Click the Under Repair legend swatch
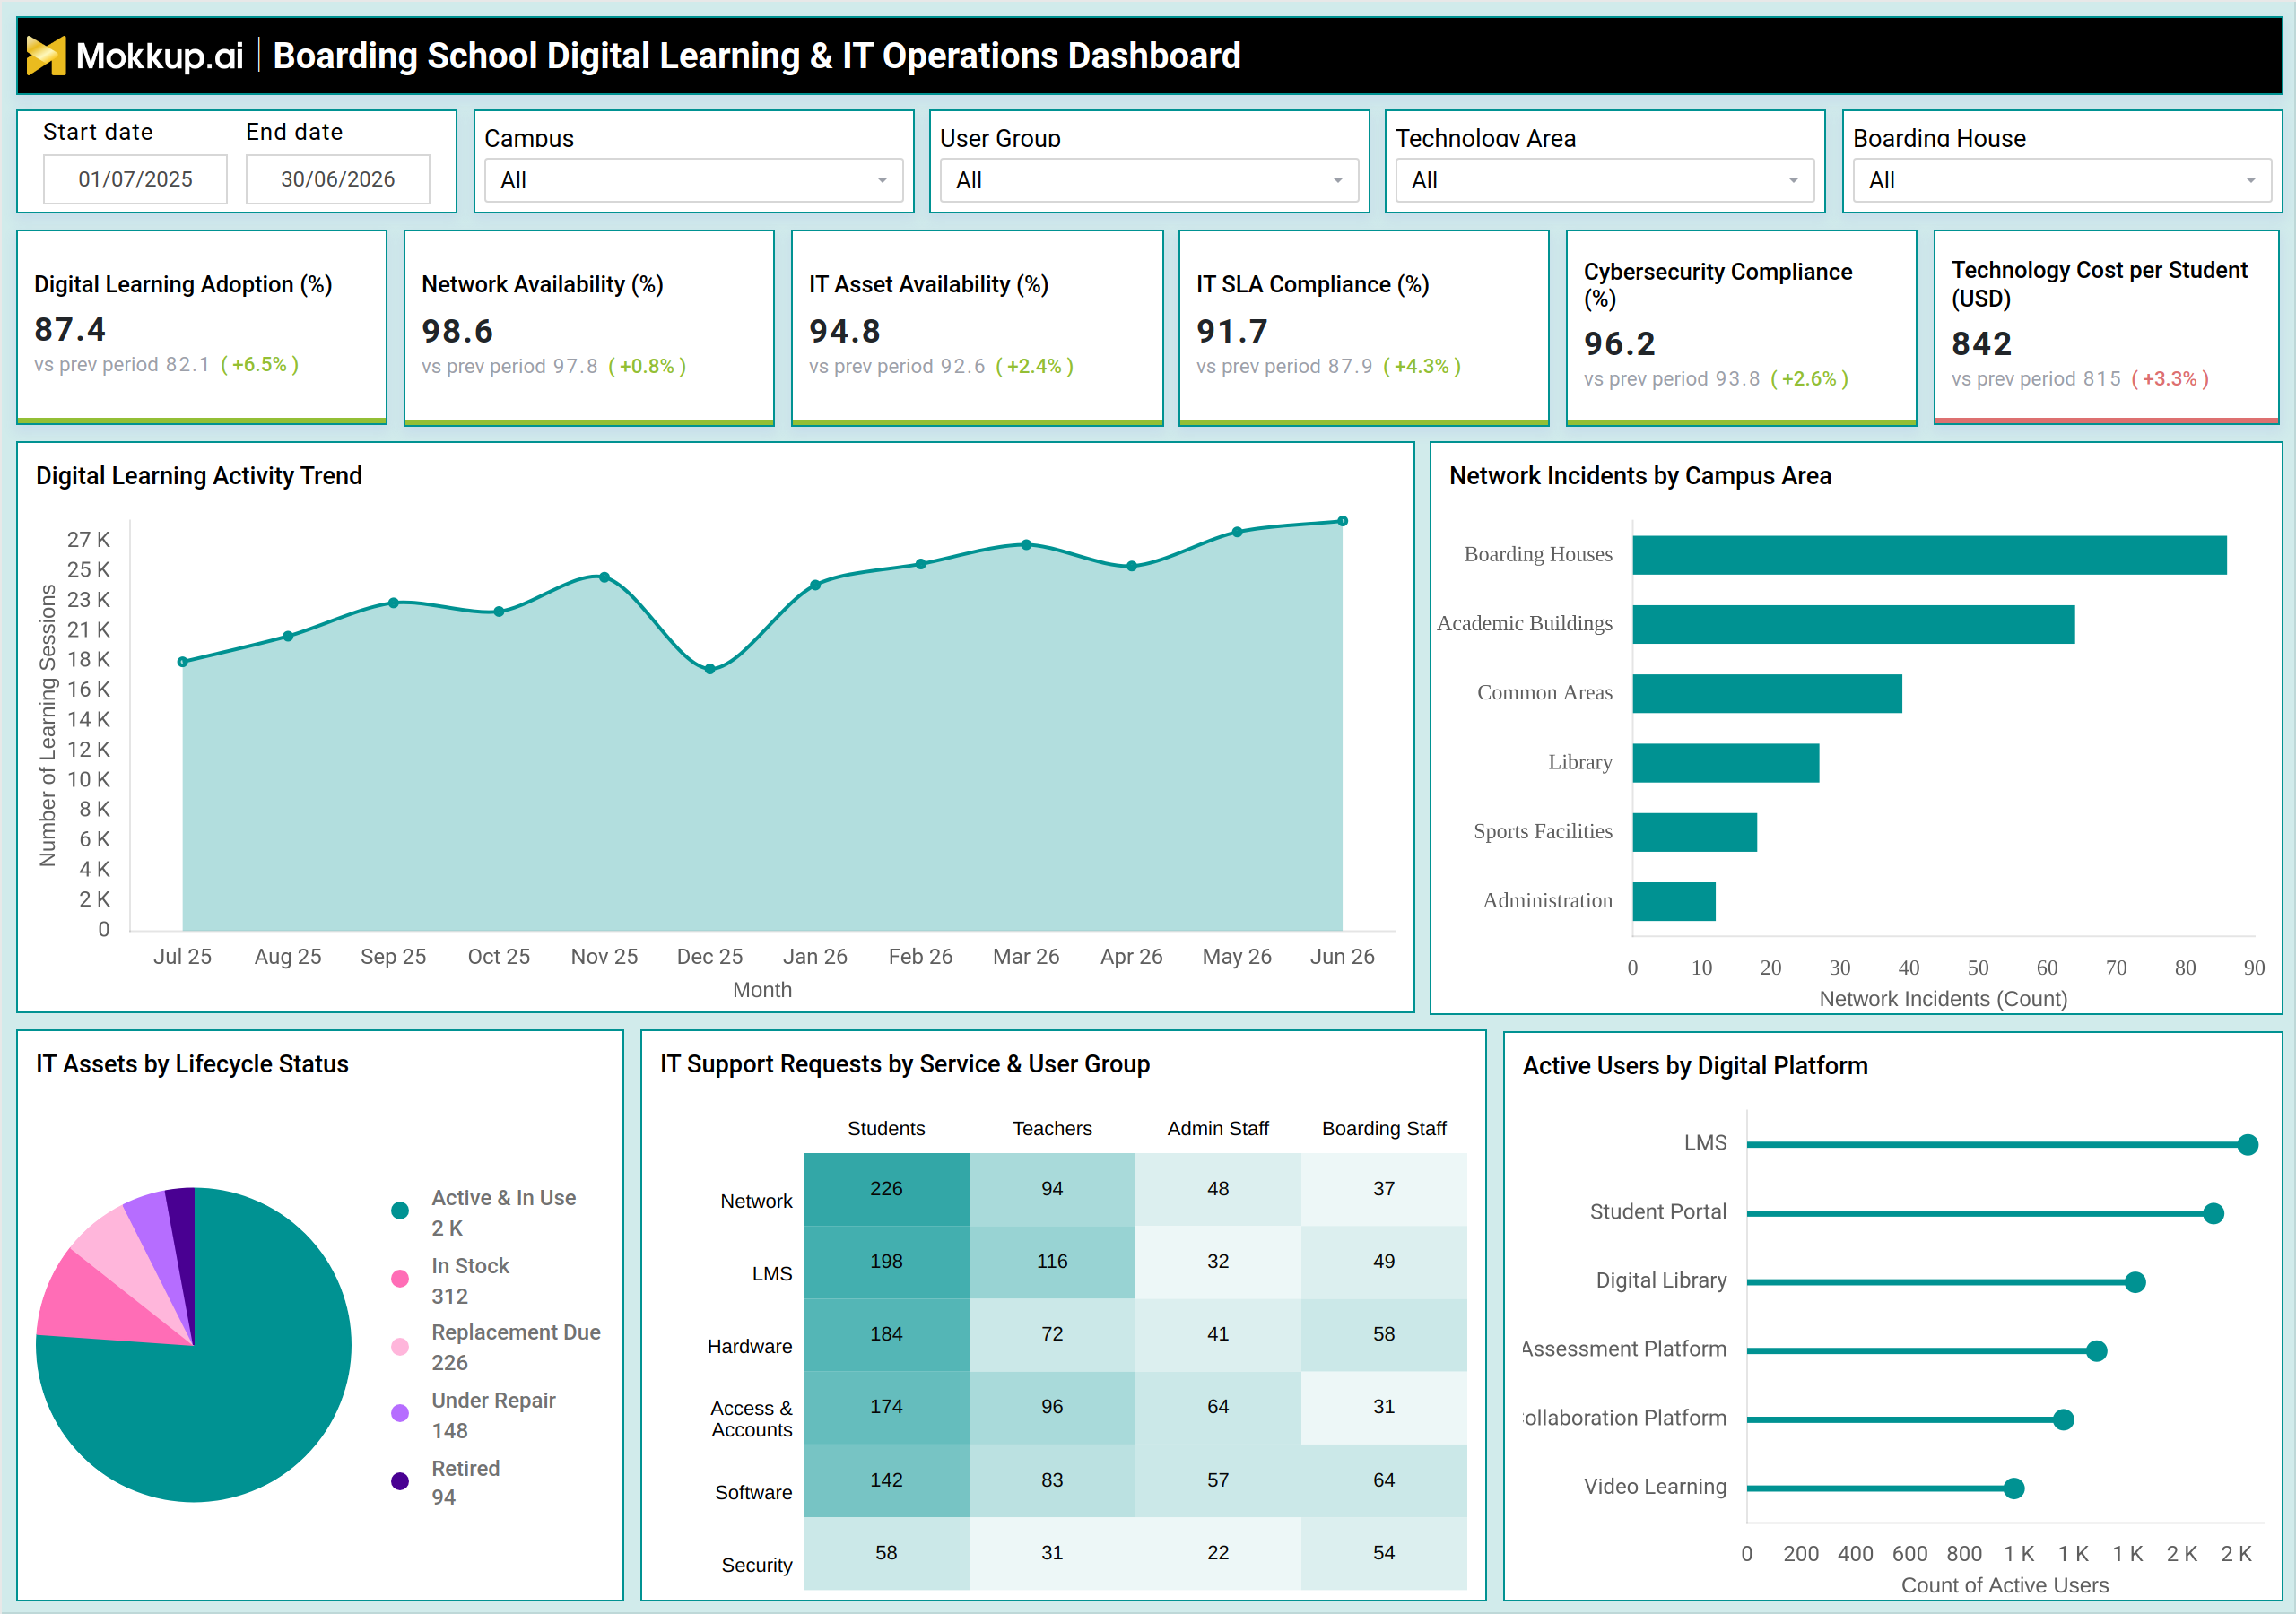The image size is (2296, 1614). [400, 1413]
